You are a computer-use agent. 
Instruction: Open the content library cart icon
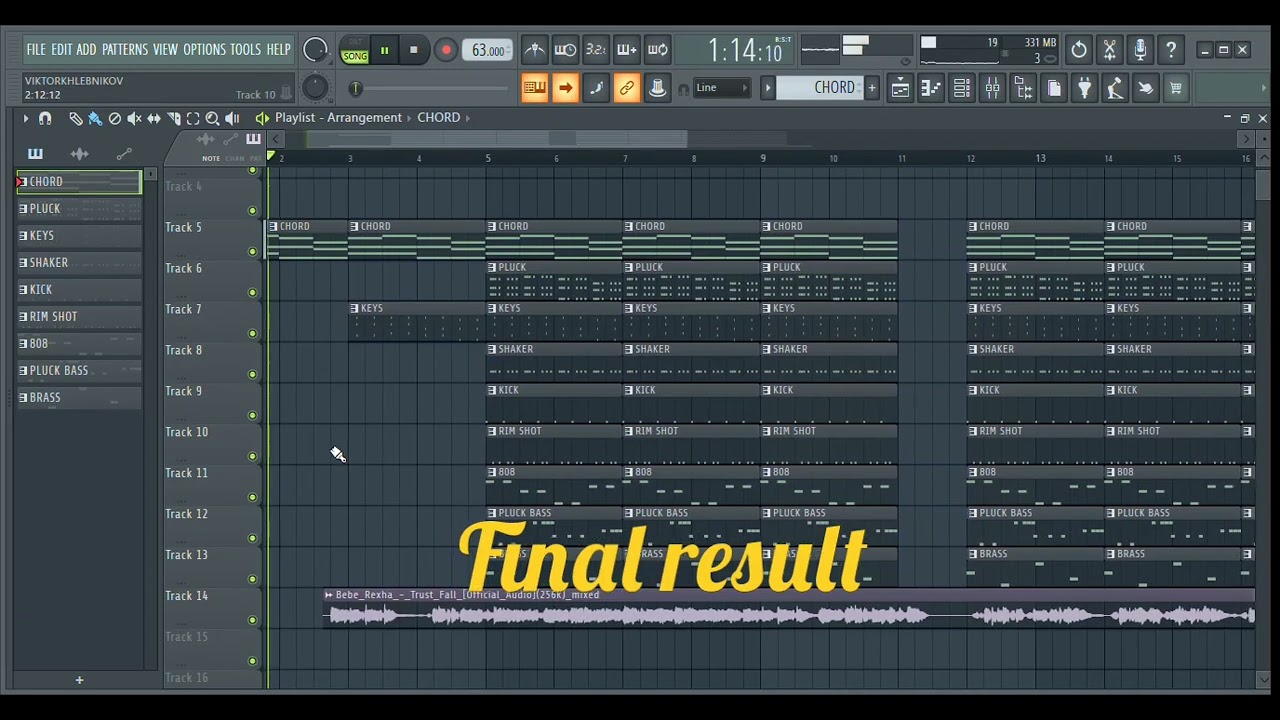pyautogui.click(x=1176, y=88)
